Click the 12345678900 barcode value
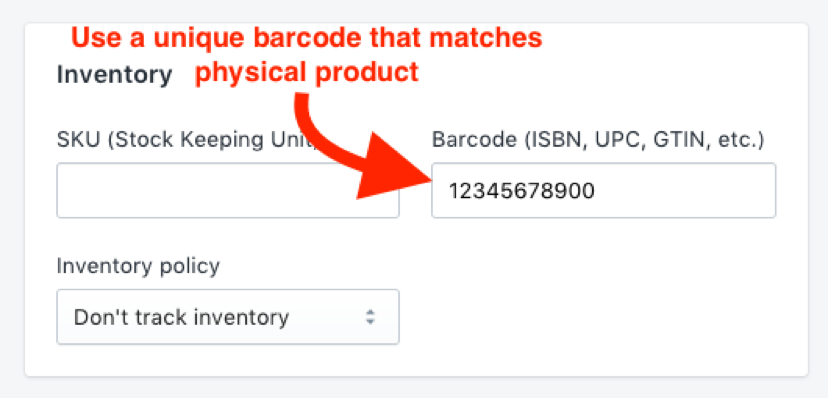The width and height of the screenshot is (828, 398). tap(522, 191)
